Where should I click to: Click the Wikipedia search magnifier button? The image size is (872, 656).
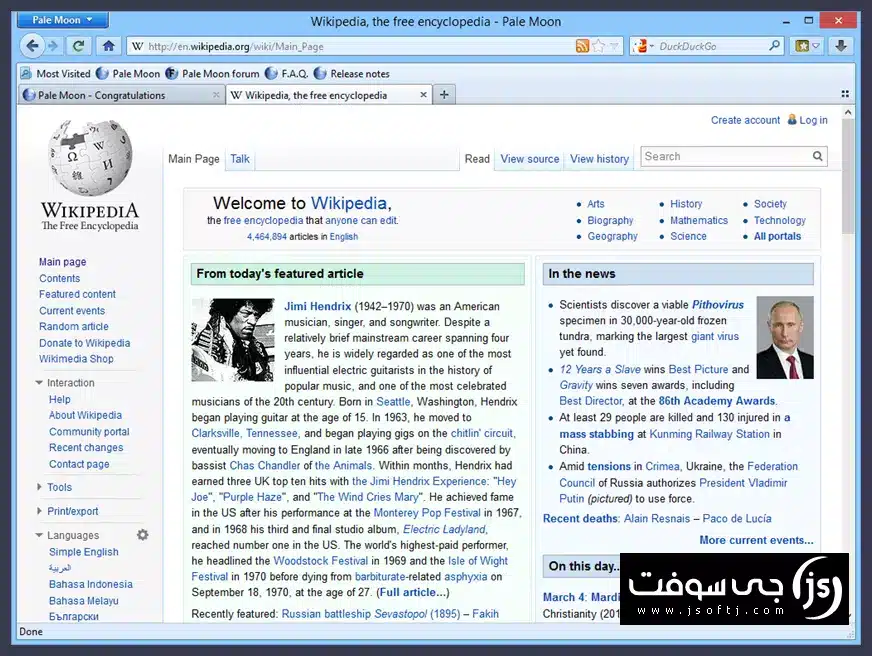coord(818,157)
